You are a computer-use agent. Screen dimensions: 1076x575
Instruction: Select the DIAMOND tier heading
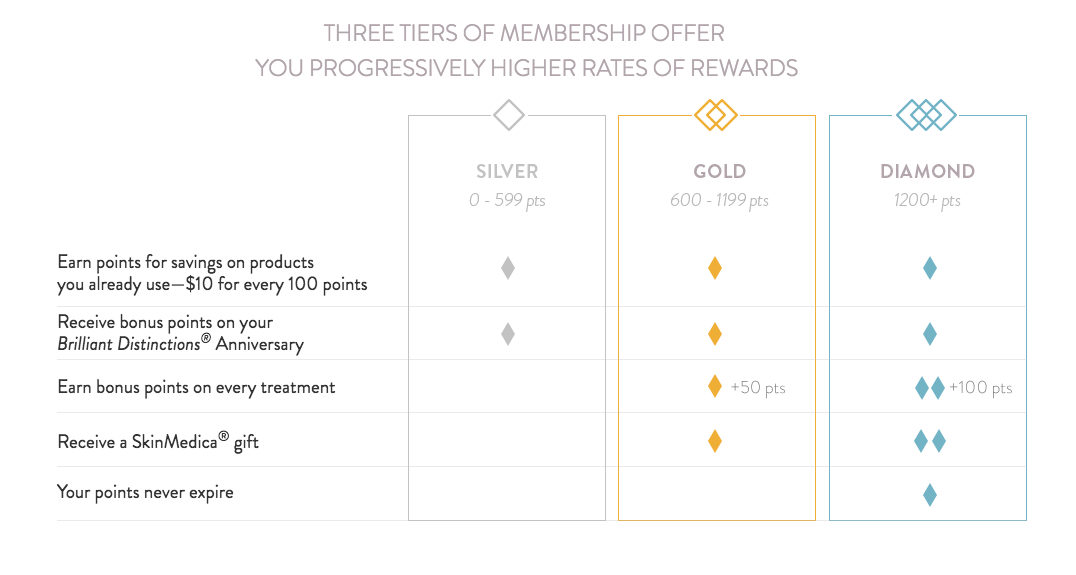[x=928, y=172]
